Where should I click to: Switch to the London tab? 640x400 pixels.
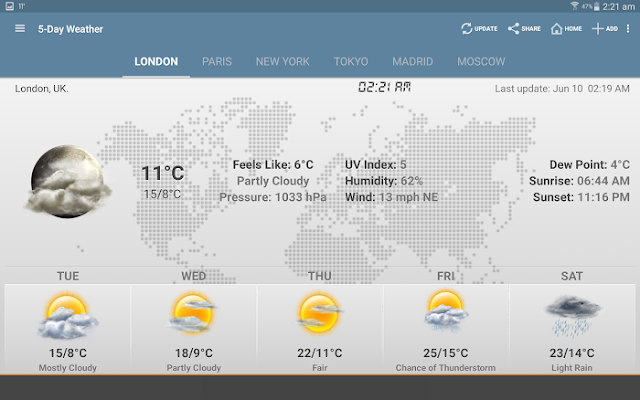coord(156,62)
